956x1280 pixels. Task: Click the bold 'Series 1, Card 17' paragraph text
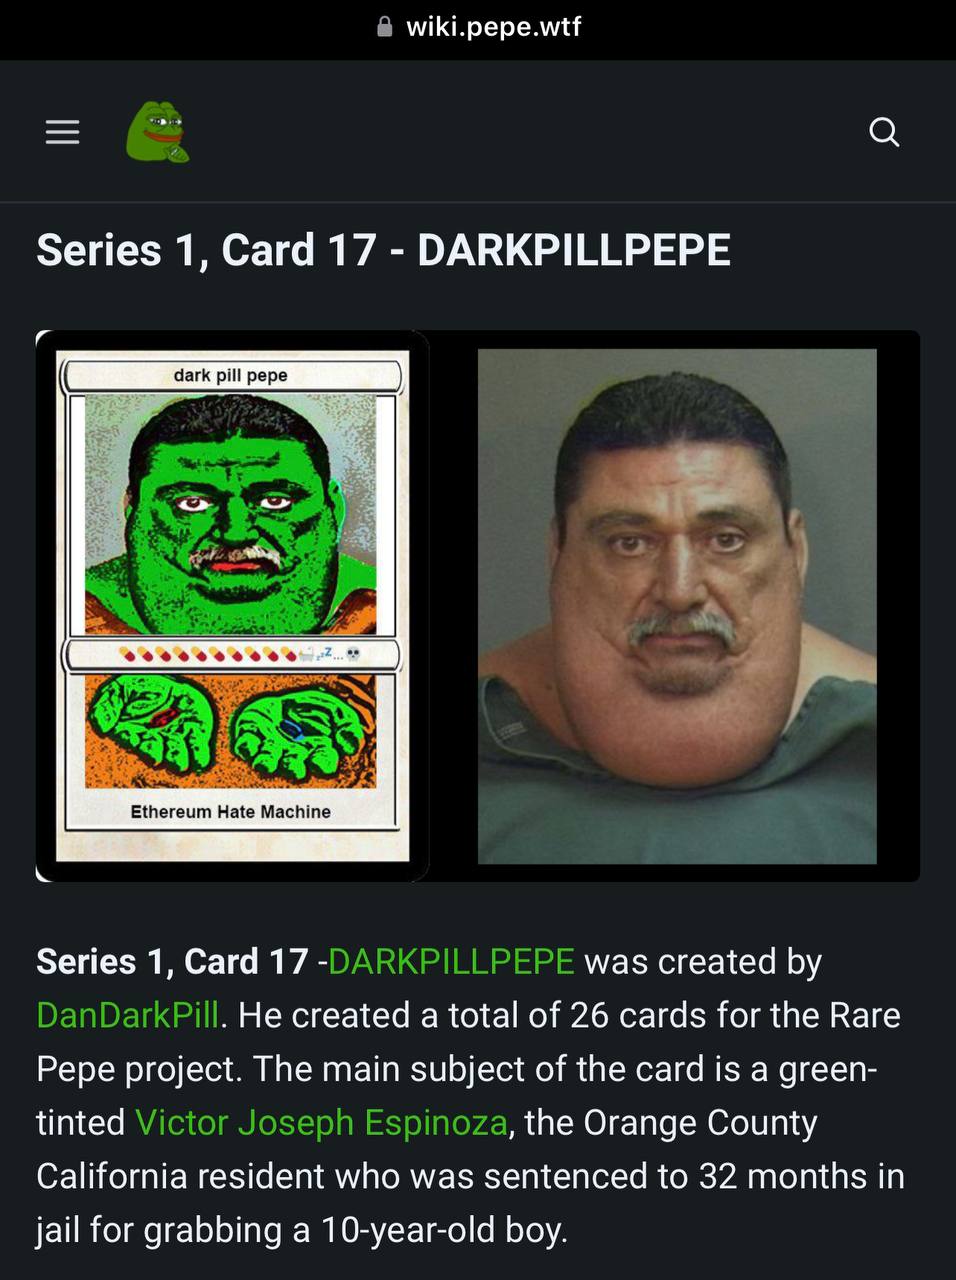172,961
